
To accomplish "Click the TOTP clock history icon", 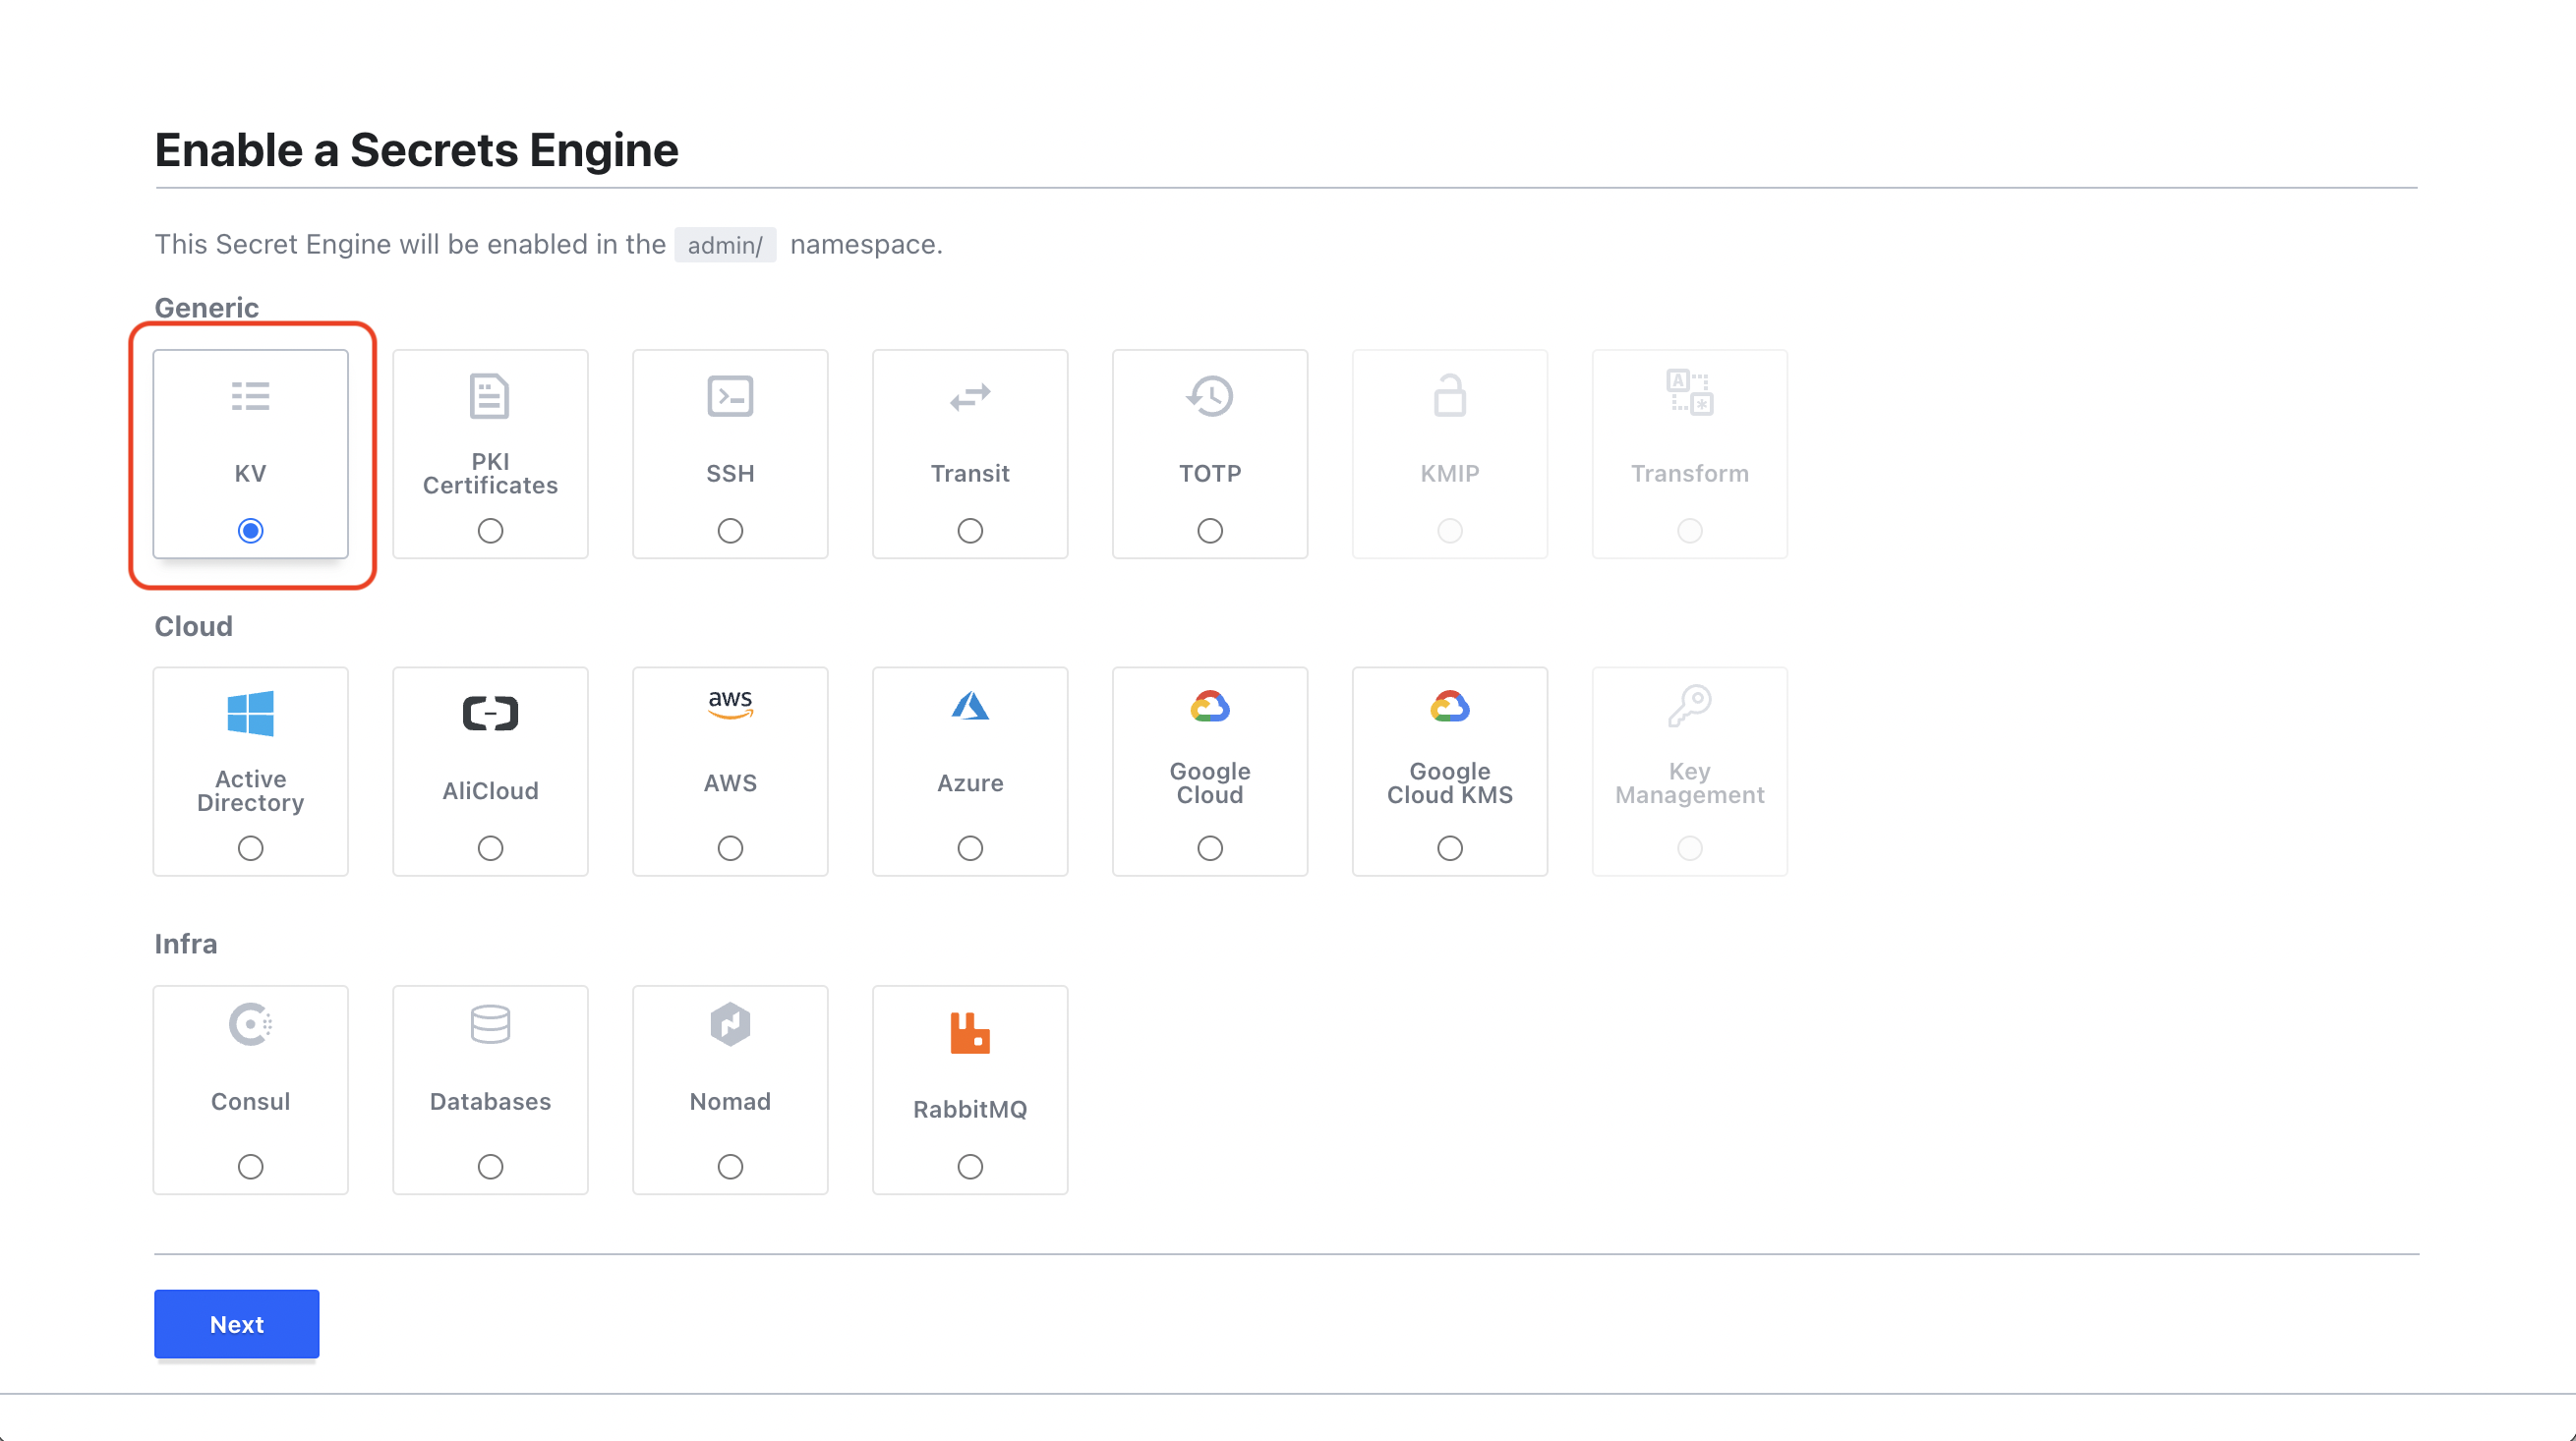I will [x=1210, y=397].
